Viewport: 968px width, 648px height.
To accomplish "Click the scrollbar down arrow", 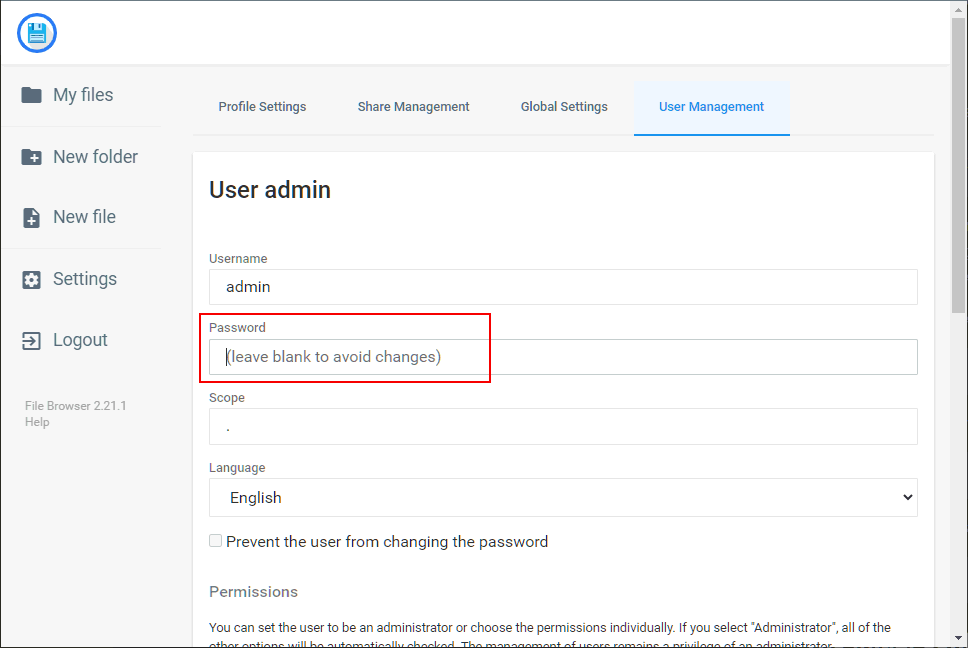I will 959,639.
